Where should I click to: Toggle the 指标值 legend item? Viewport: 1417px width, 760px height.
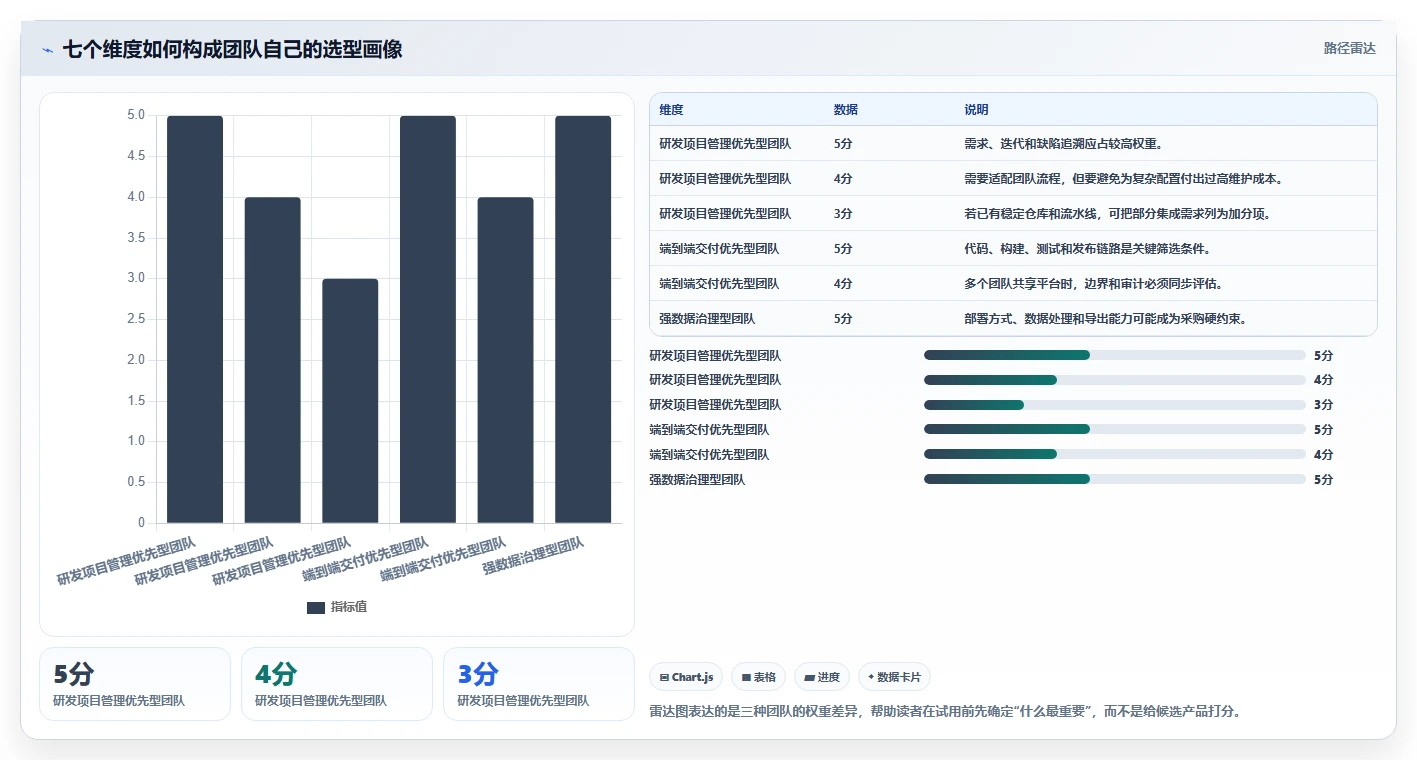coord(337,607)
